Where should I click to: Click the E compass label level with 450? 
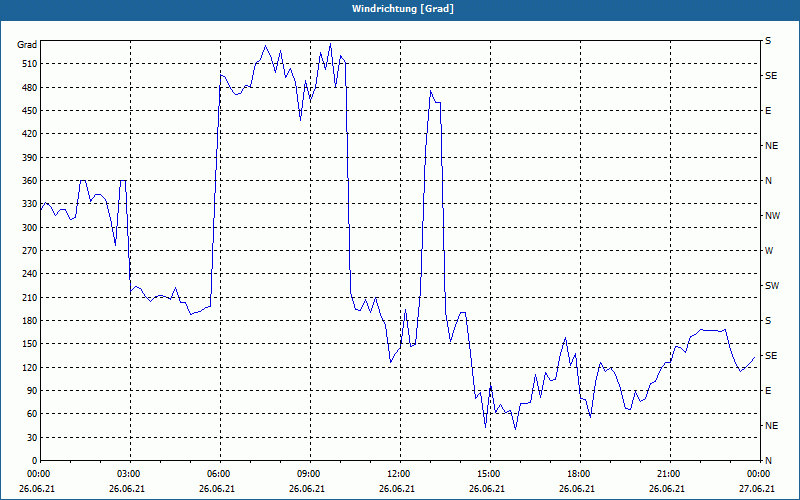(x=768, y=111)
